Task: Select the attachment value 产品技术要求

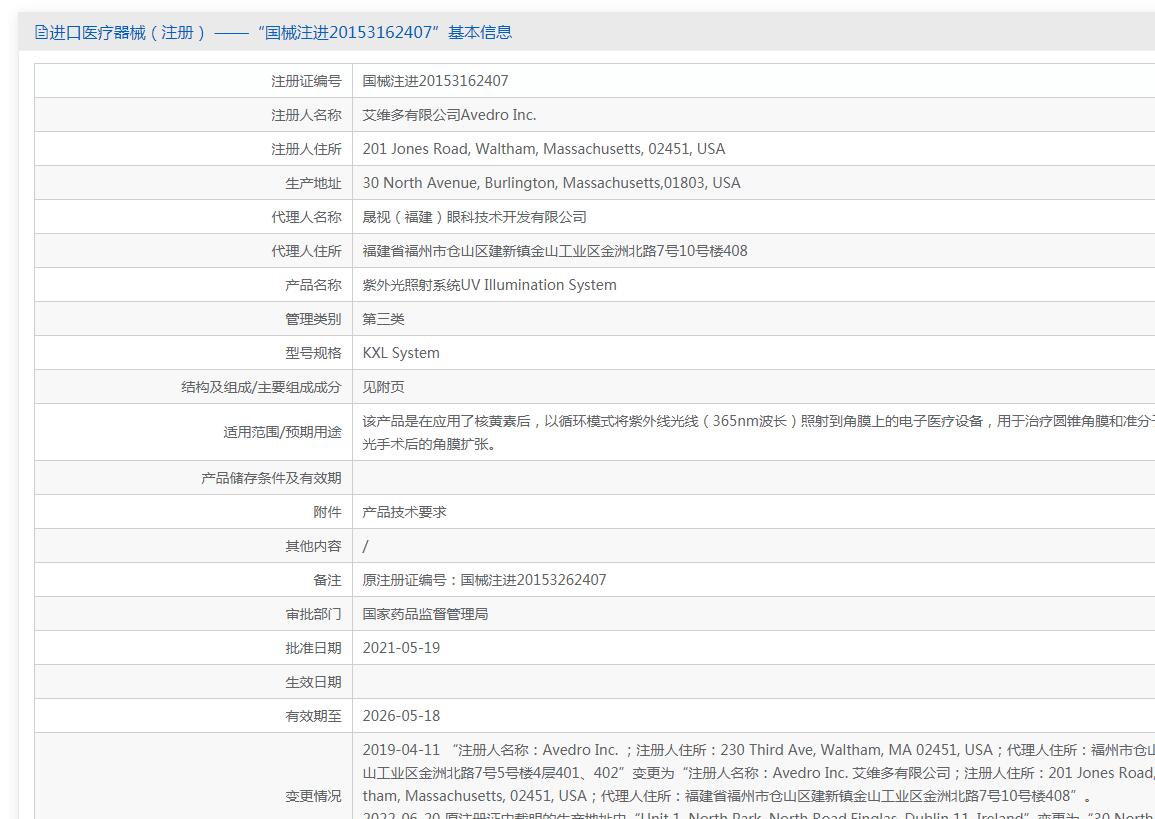Action: click(x=404, y=512)
